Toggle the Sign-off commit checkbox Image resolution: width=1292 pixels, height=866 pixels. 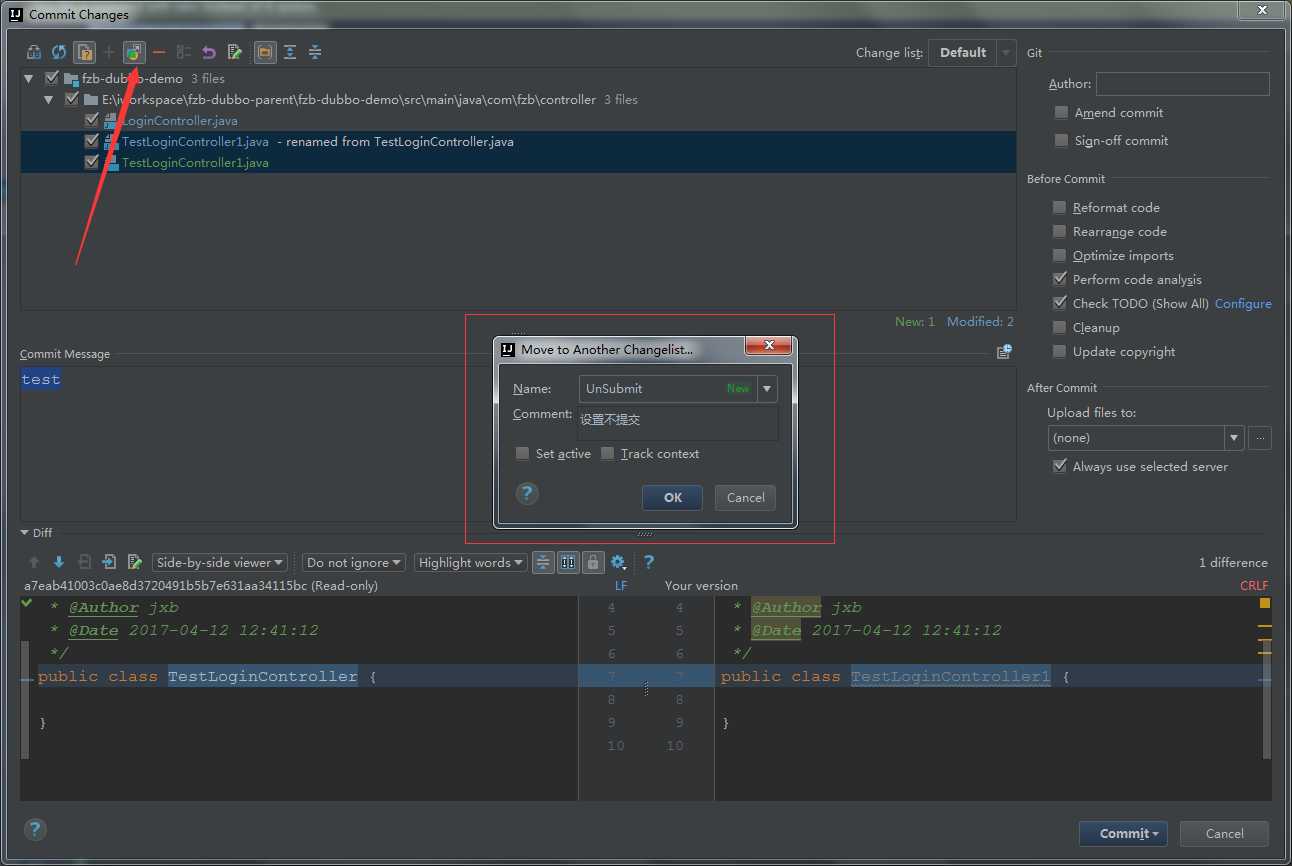point(1061,140)
